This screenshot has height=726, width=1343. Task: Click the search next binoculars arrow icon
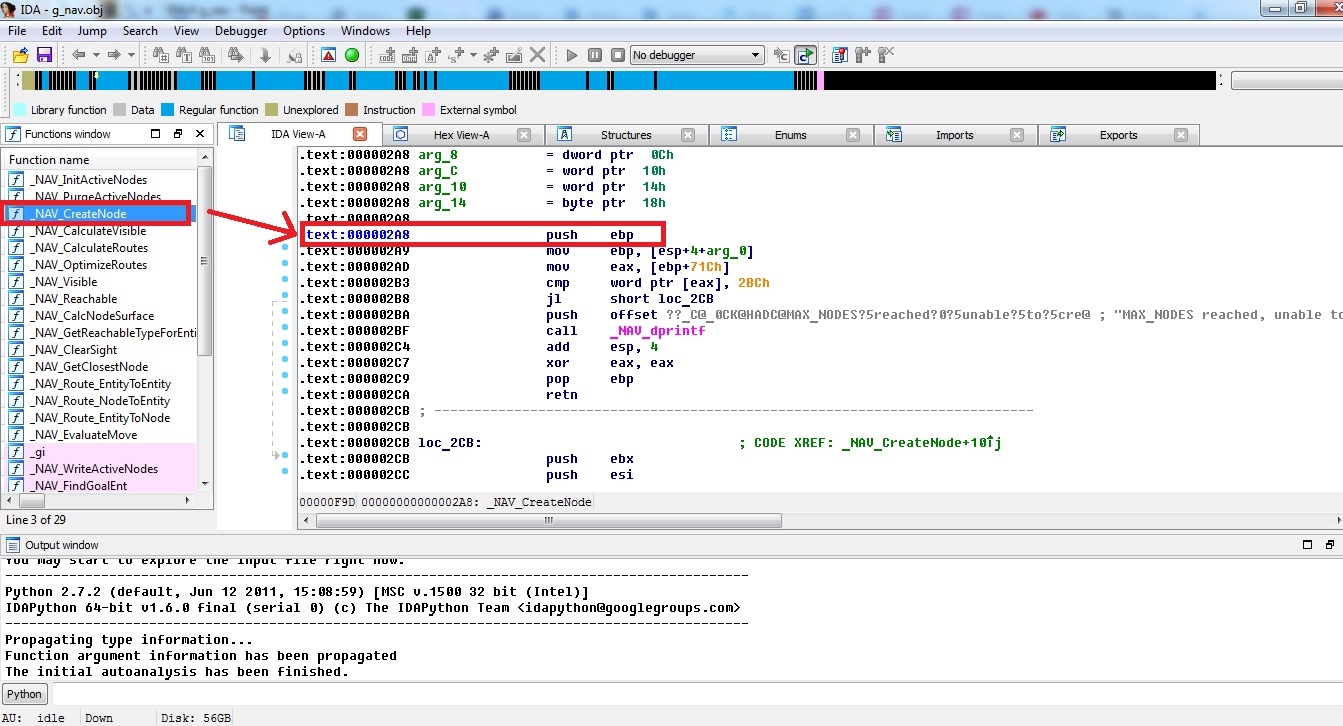[235, 55]
